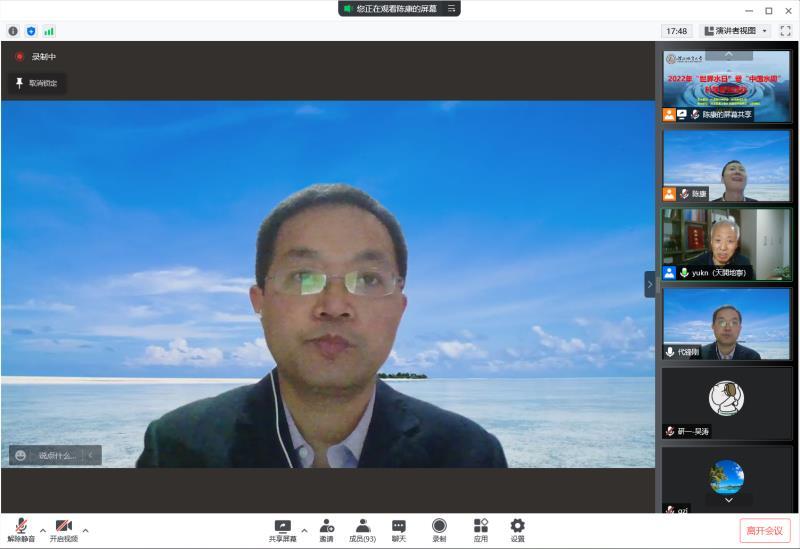Unpin the video via 取消锁定

pos(37,84)
